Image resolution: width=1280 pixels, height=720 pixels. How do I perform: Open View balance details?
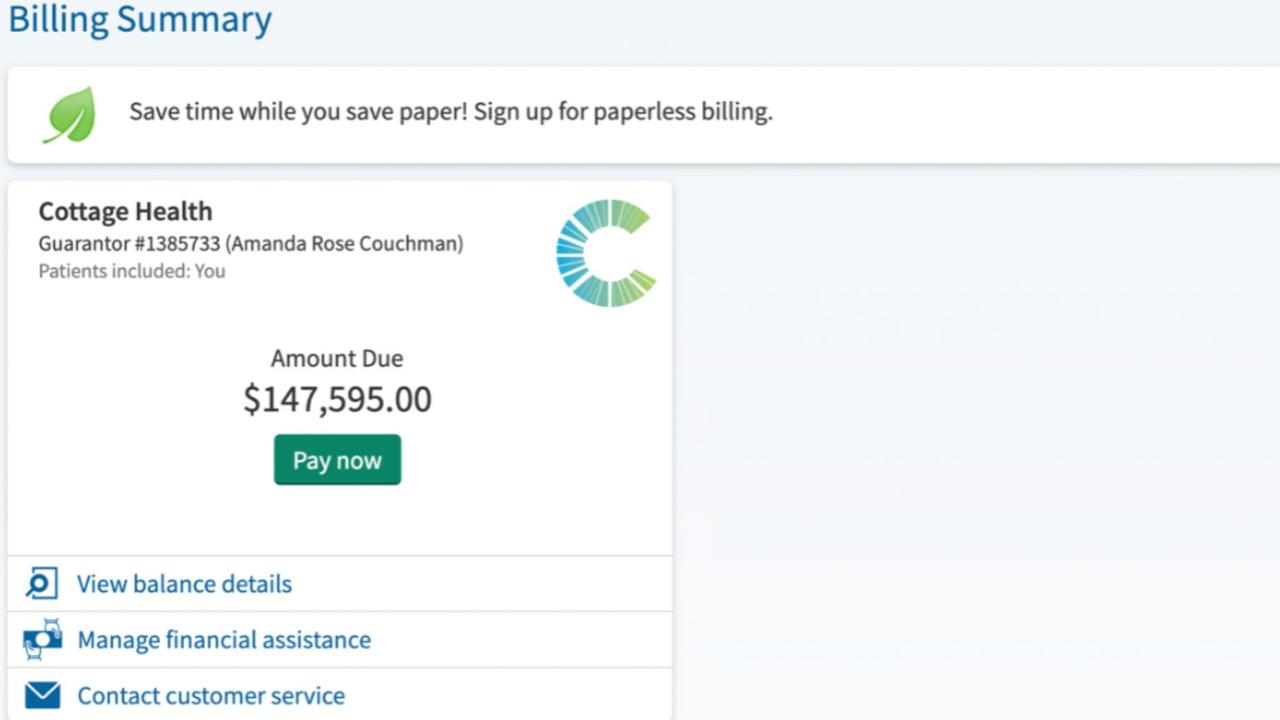[184, 584]
